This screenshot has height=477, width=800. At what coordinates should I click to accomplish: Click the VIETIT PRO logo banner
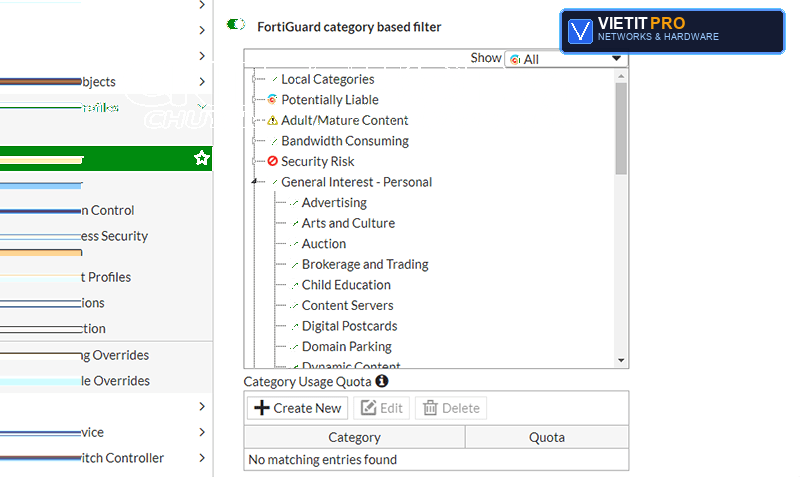tap(672, 31)
